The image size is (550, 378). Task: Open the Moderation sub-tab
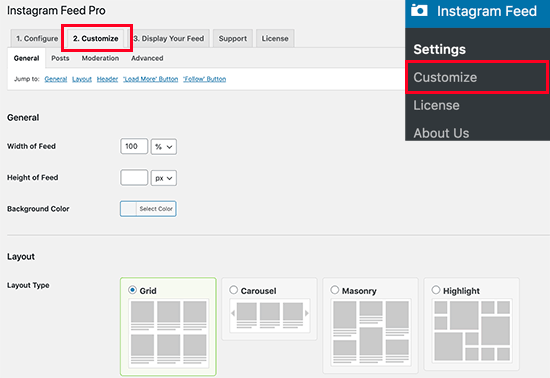[x=100, y=58]
